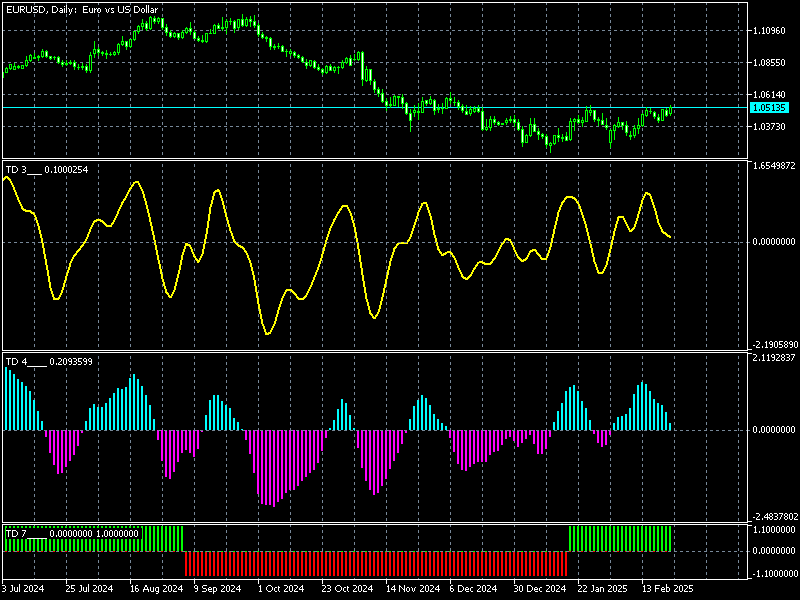The width and height of the screenshot is (800, 600).
Task: Select the TD 3 indicator label 0.1000254
Action: (x=47, y=170)
